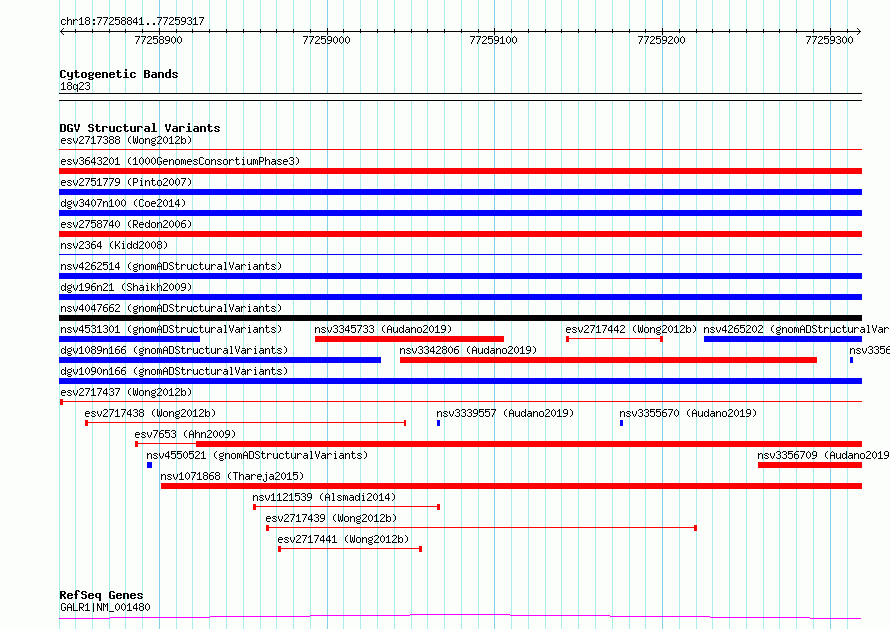
Task: Click the Cytogenetic Bands track heading
Action: (119, 74)
